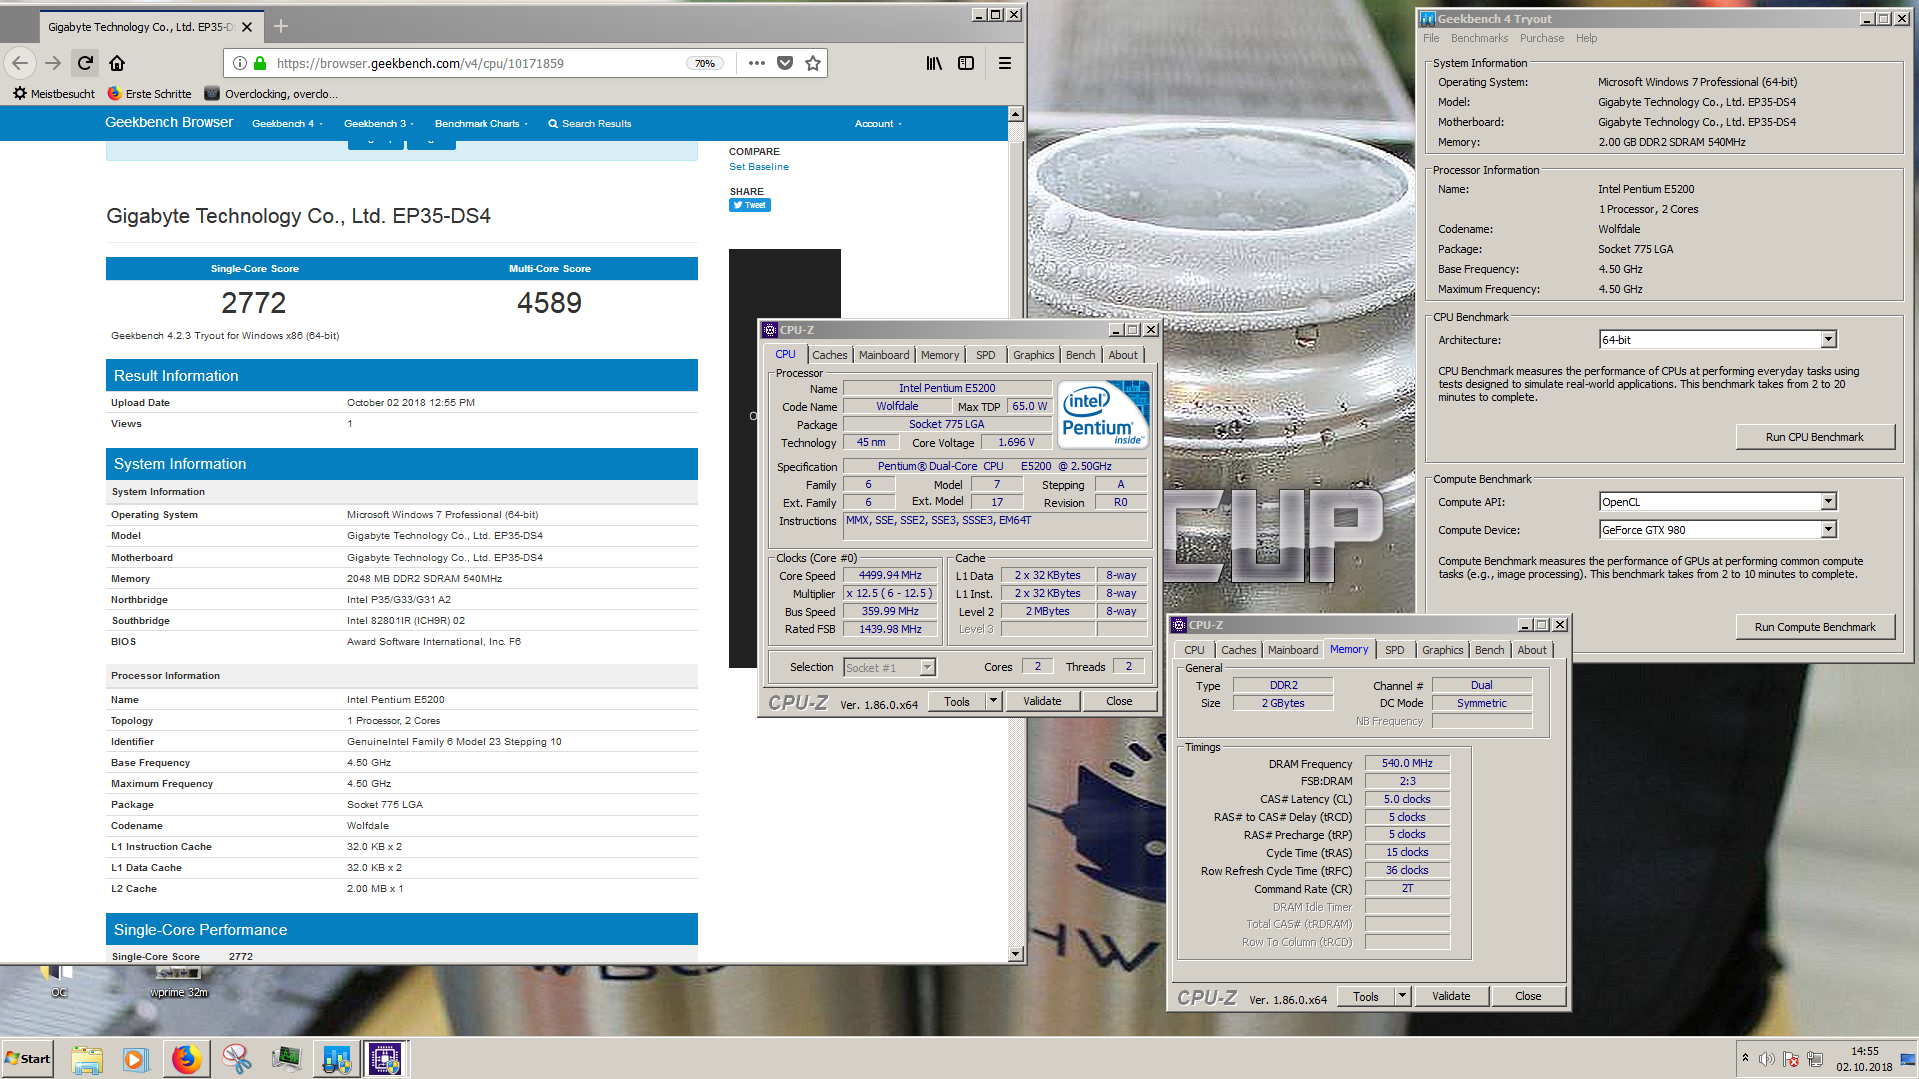Open Architecture 64-bit combo box
The height and width of the screenshot is (1079, 1919).
[1718, 340]
